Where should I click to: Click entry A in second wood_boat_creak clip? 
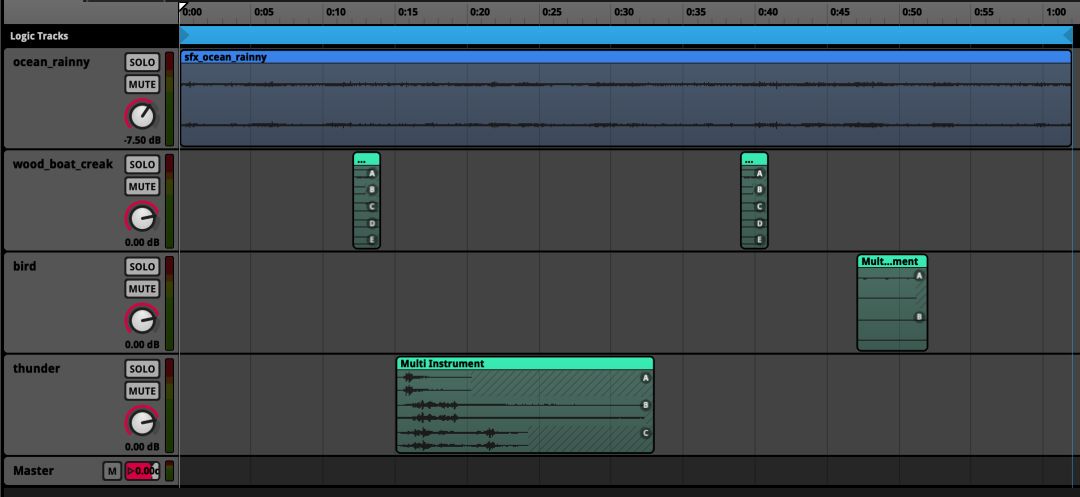click(x=760, y=174)
